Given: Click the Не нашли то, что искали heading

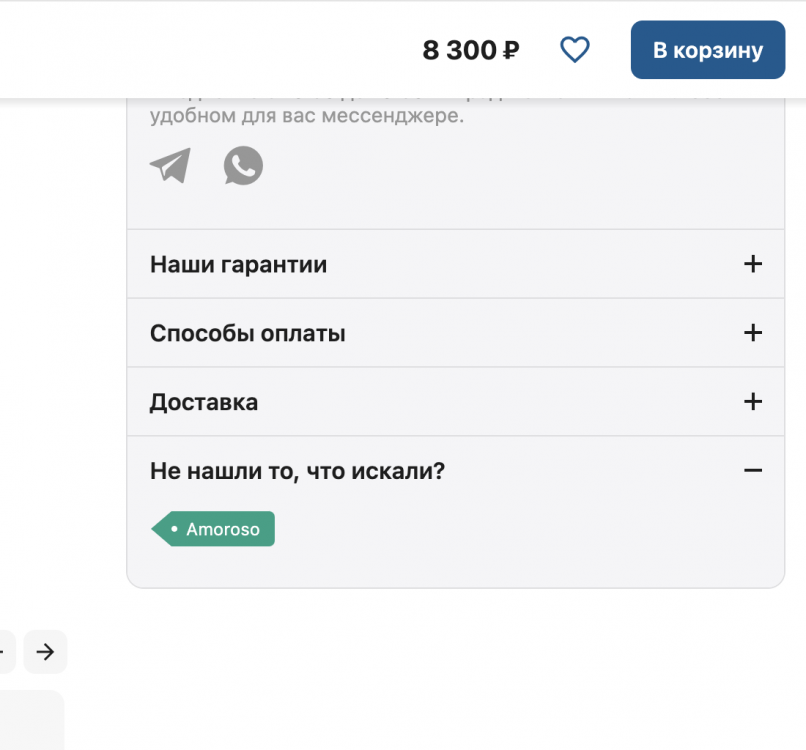Looking at the screenshot, I should pos(298,470).
